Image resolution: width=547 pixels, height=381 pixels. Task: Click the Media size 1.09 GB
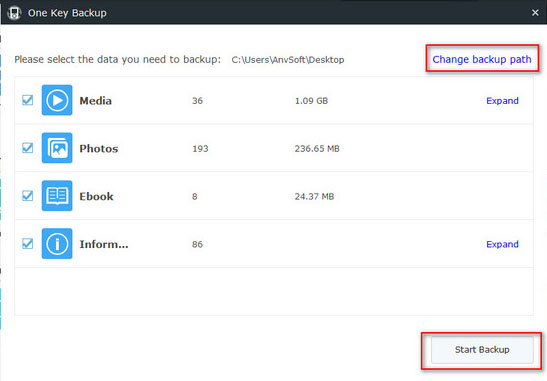[x=311, y=101]
